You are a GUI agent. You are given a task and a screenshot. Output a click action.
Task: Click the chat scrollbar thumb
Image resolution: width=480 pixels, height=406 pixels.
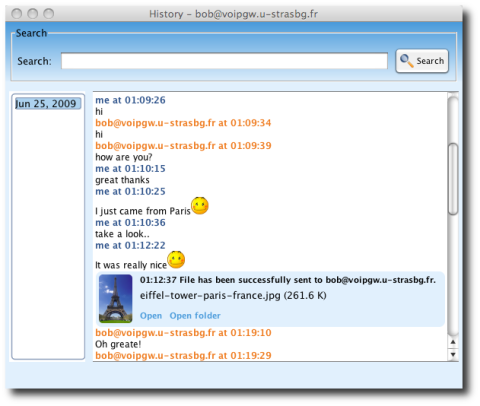pyautogui.click(x=453, y=179)
